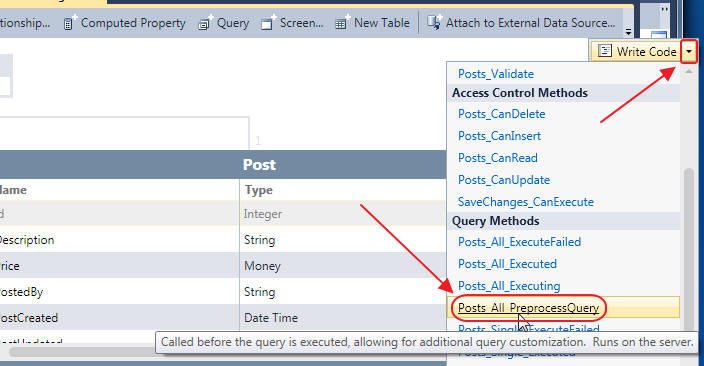Select SaveChanges_CanExecute method
The width and height of the screenshot is (704, 366).
point(526,202)
